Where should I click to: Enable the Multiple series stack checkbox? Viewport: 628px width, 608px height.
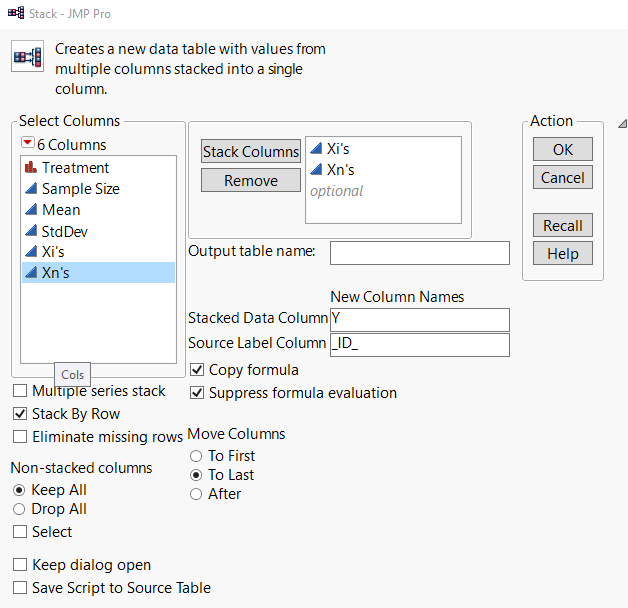click(x=21, y=391)
